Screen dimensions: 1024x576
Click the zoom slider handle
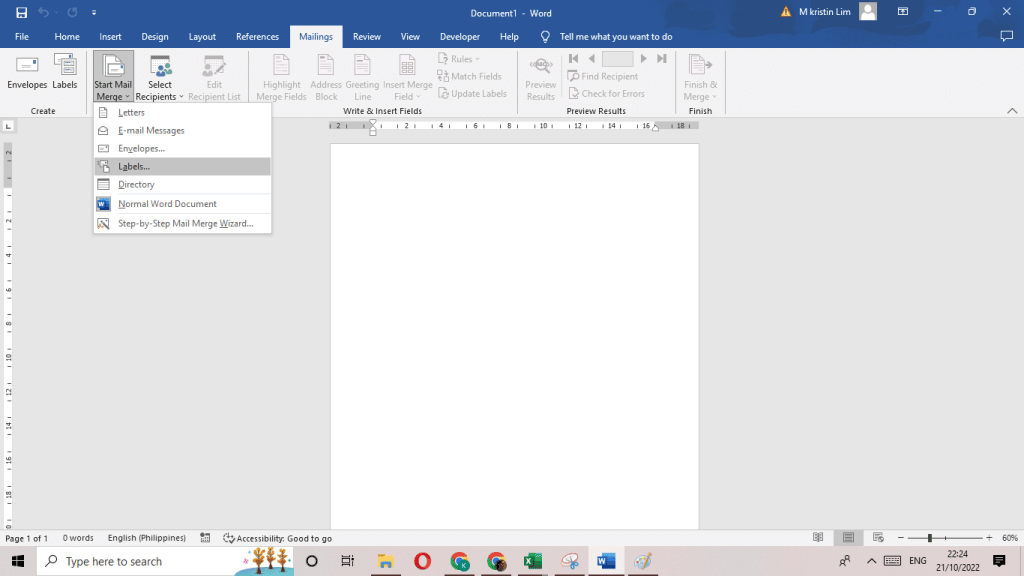pos(929,537)
